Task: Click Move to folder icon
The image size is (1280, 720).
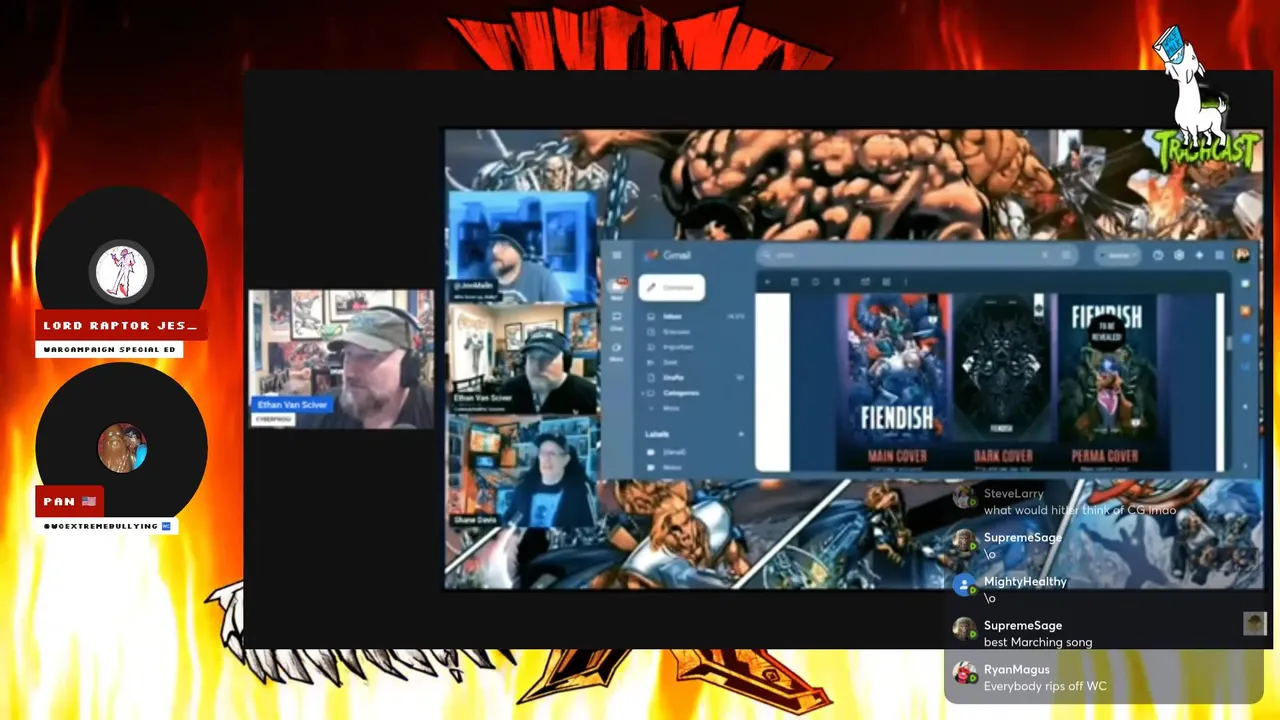Action: pos(865,282)
